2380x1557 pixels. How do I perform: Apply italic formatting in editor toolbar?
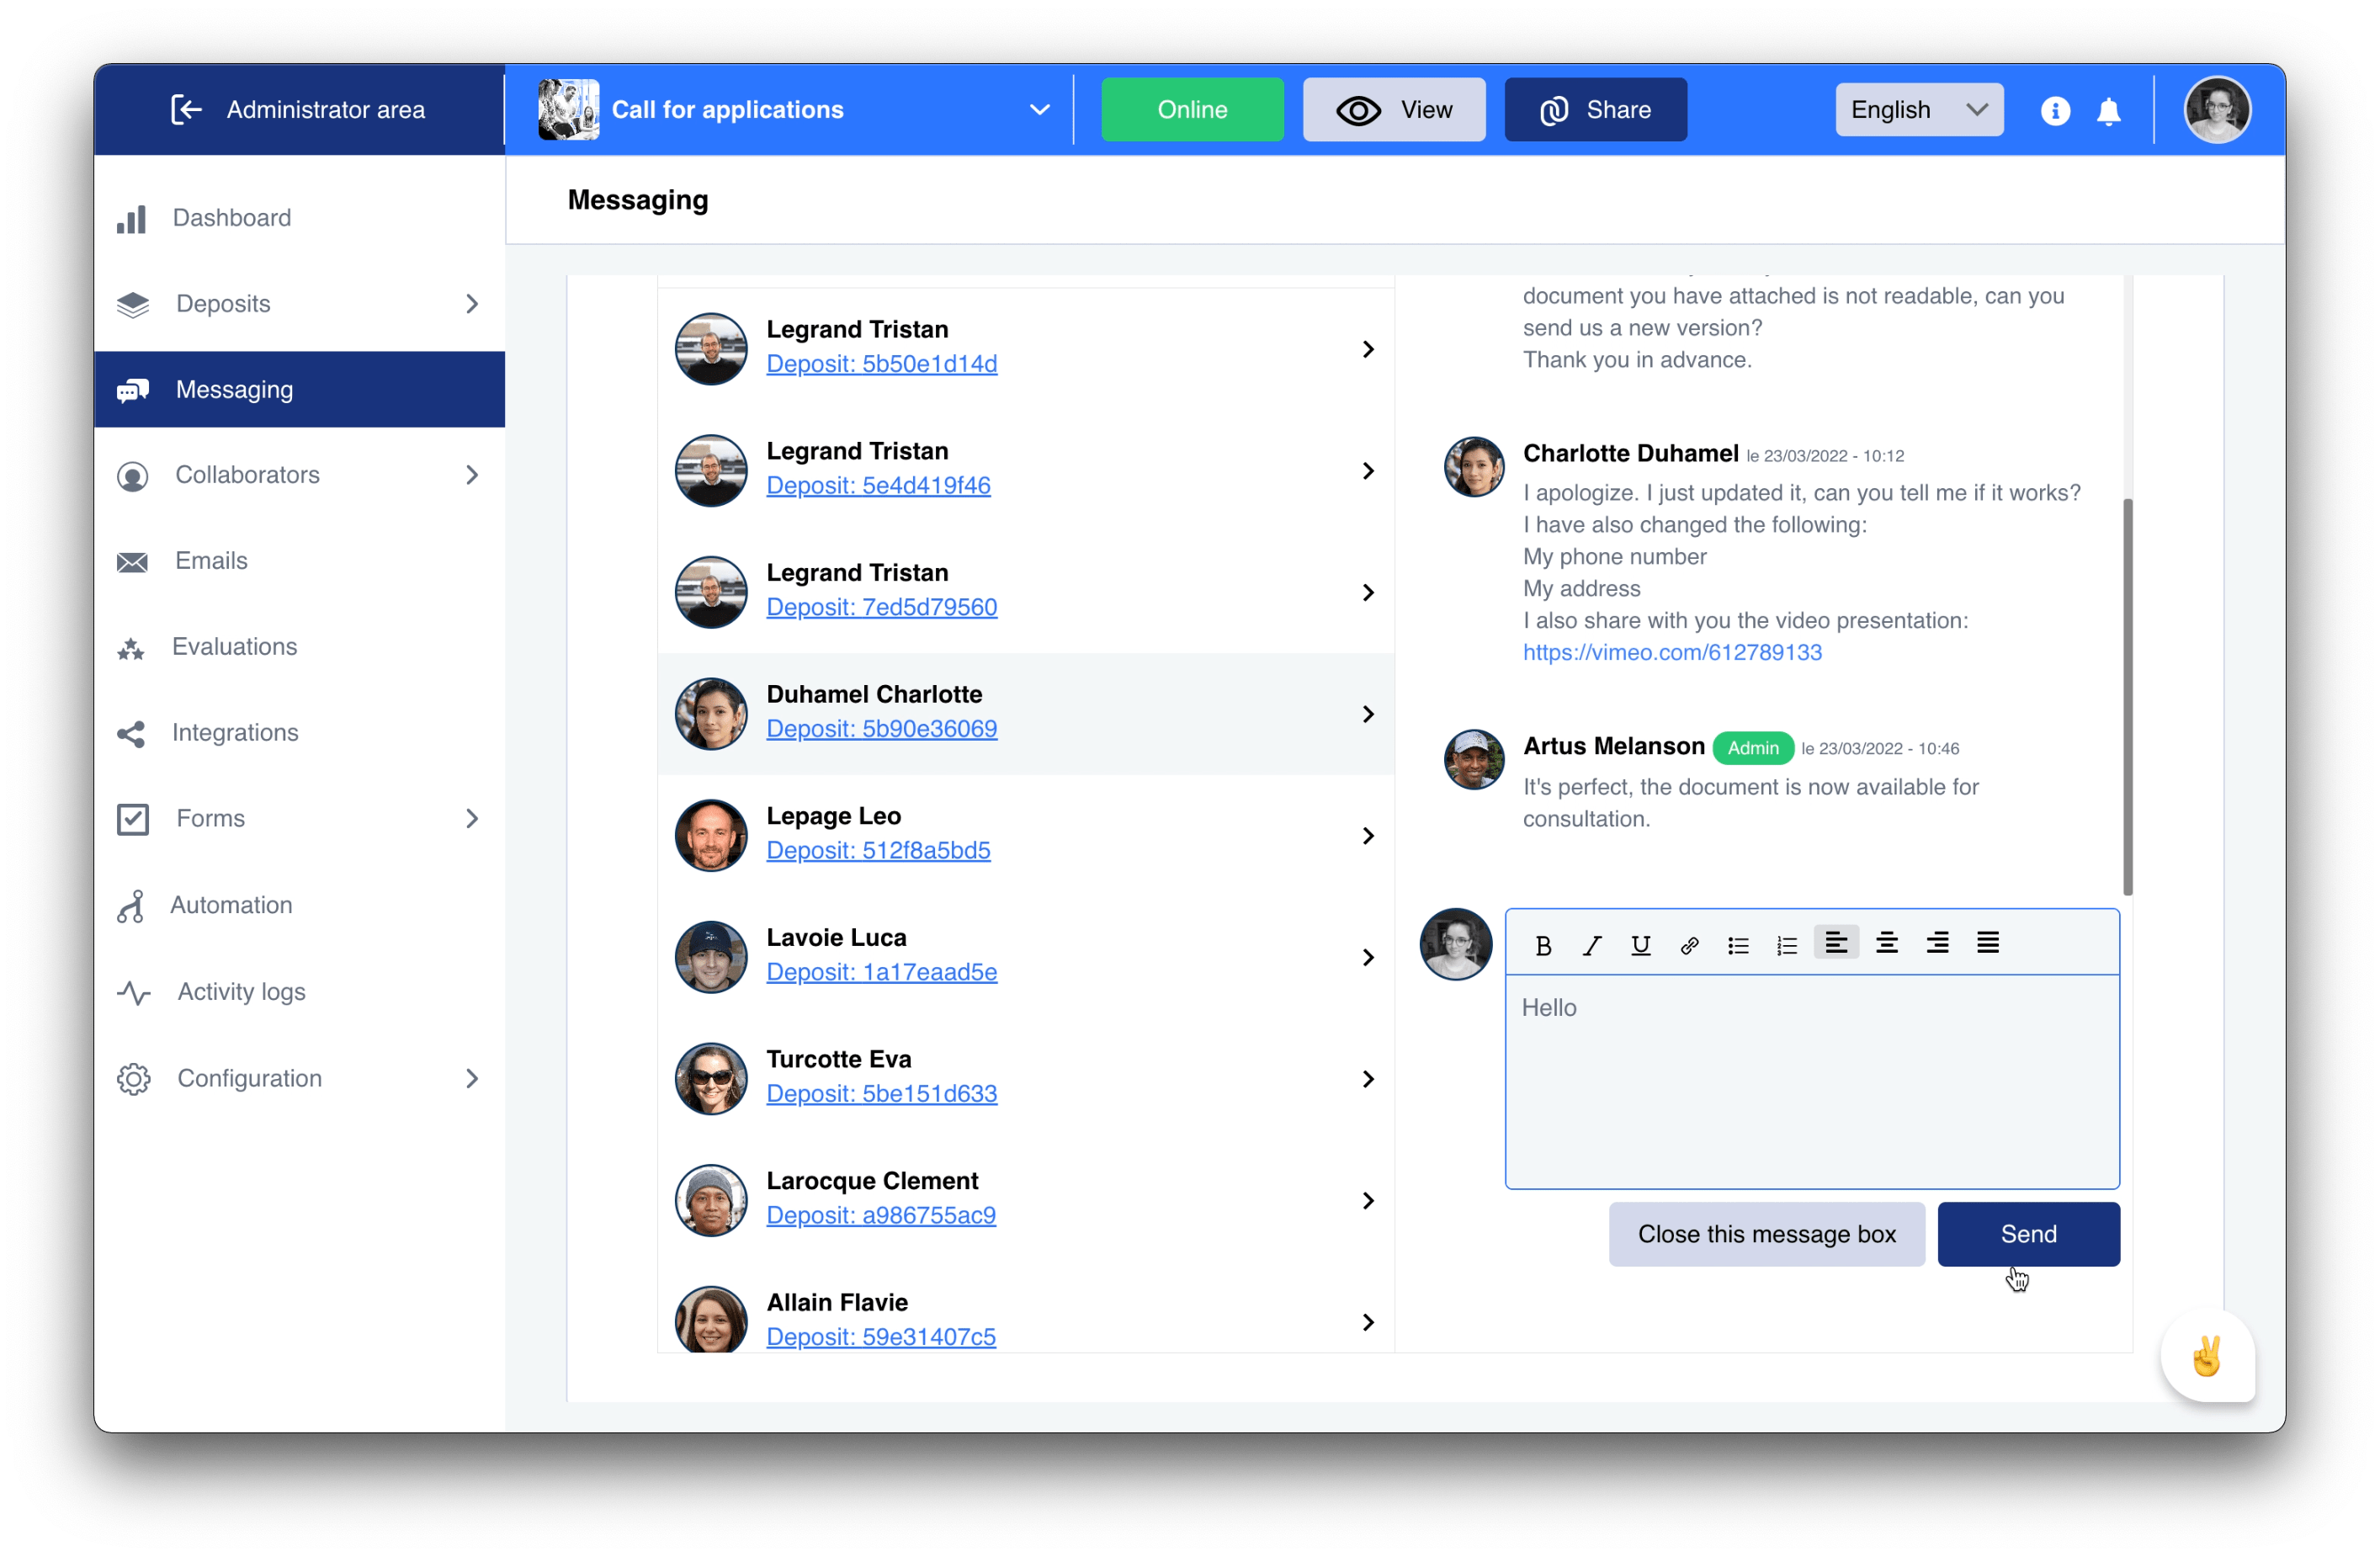1592,945
